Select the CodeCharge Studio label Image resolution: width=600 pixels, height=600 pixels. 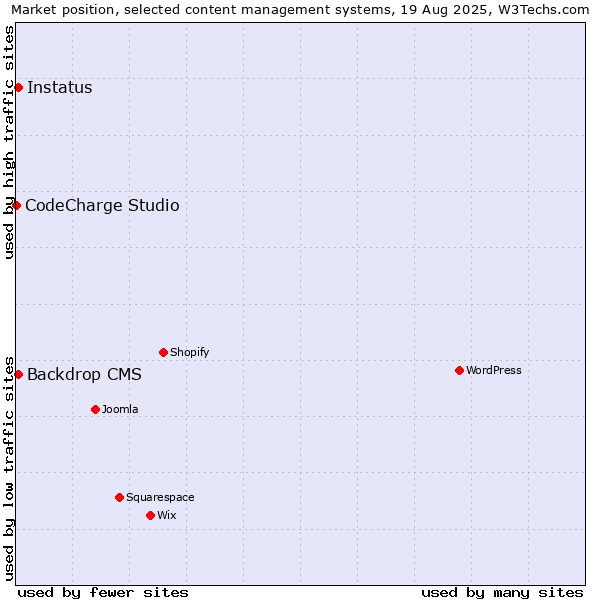point(102,205)
